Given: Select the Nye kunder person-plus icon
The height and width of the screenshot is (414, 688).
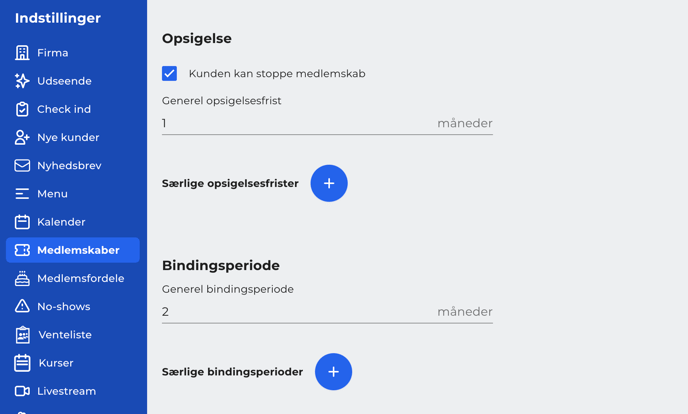Looking at the screenshot, I should [22, 137].
